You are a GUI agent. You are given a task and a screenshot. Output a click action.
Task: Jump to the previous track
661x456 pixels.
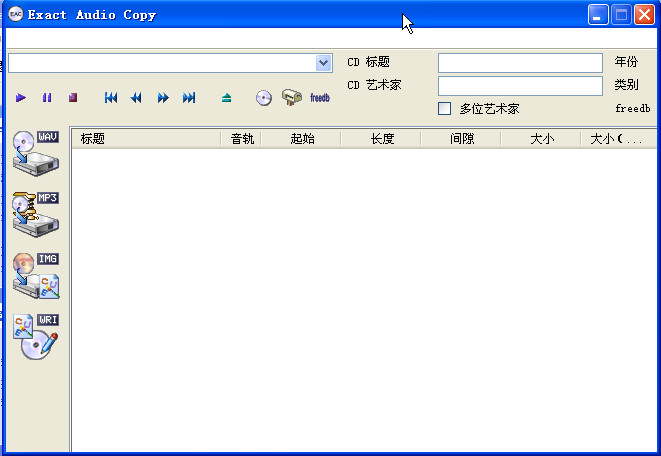pos(111,98)
